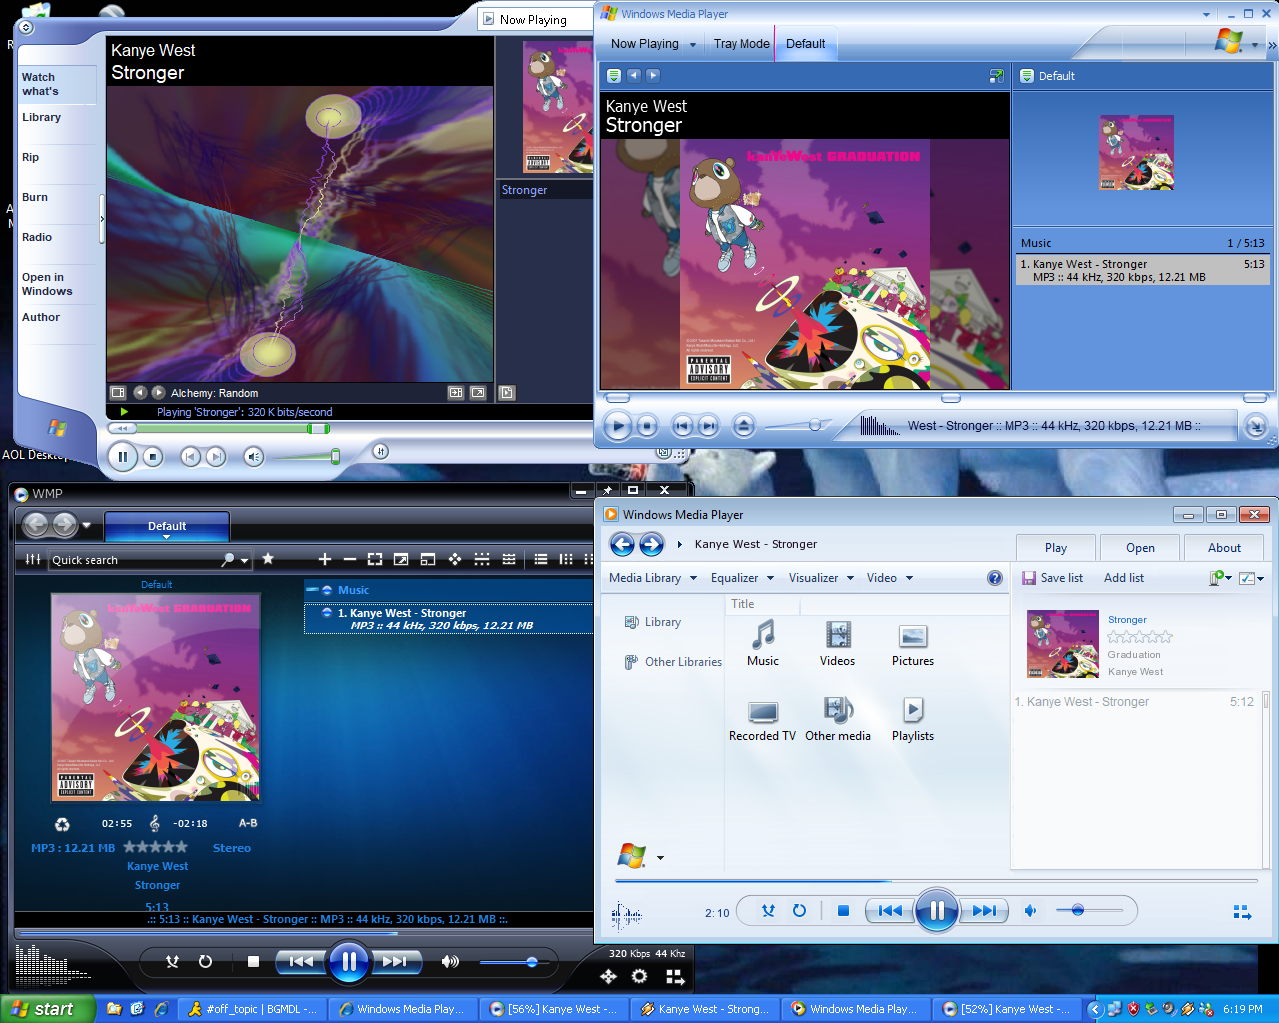Select Library in the navigation tree

click(x=653, y=622)
